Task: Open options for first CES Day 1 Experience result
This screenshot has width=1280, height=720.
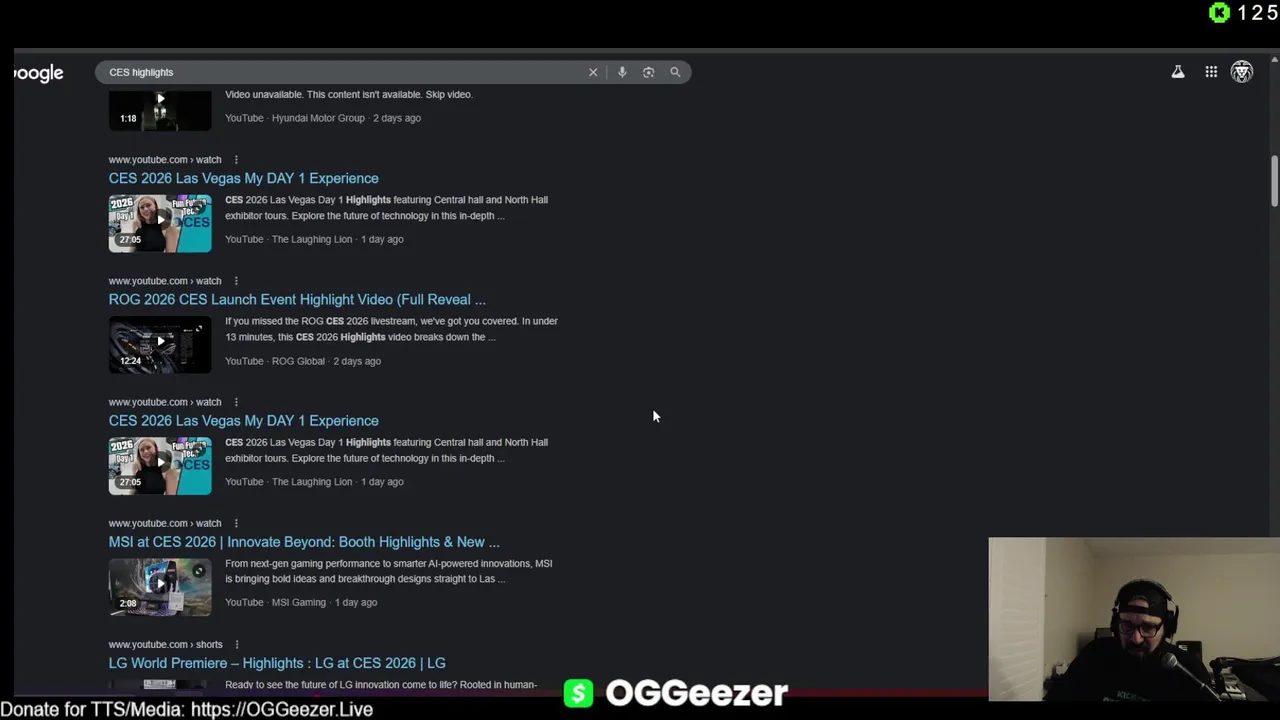Action: tap(236, 160)
